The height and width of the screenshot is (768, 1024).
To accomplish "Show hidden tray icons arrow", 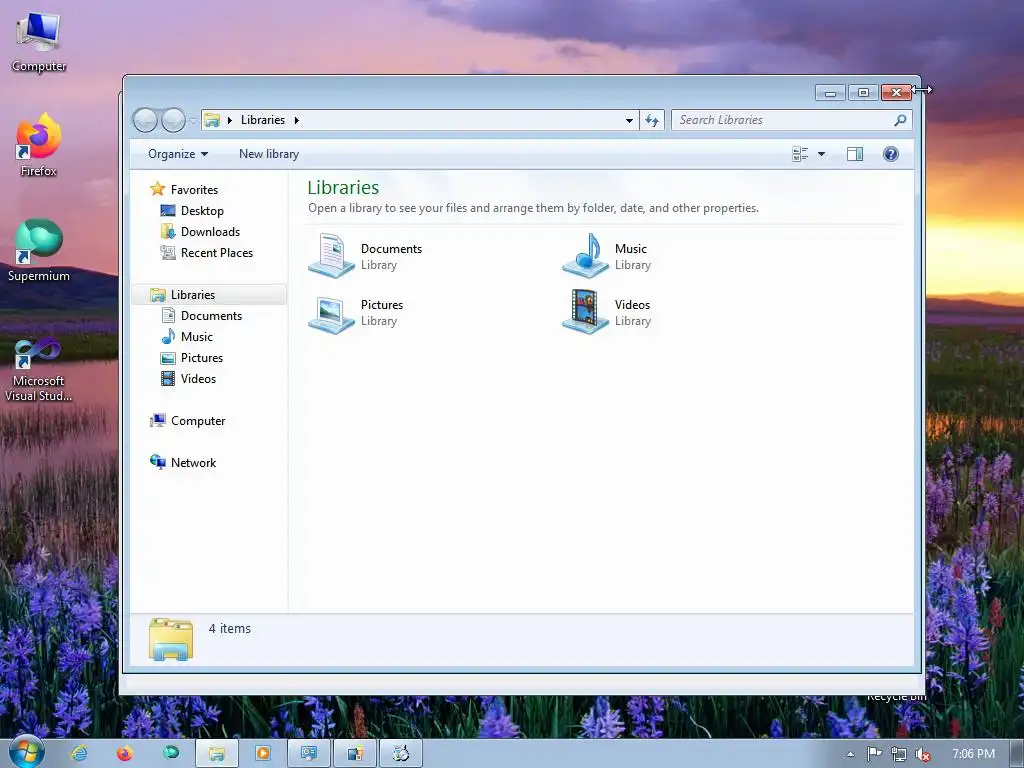I will point(850,754).
